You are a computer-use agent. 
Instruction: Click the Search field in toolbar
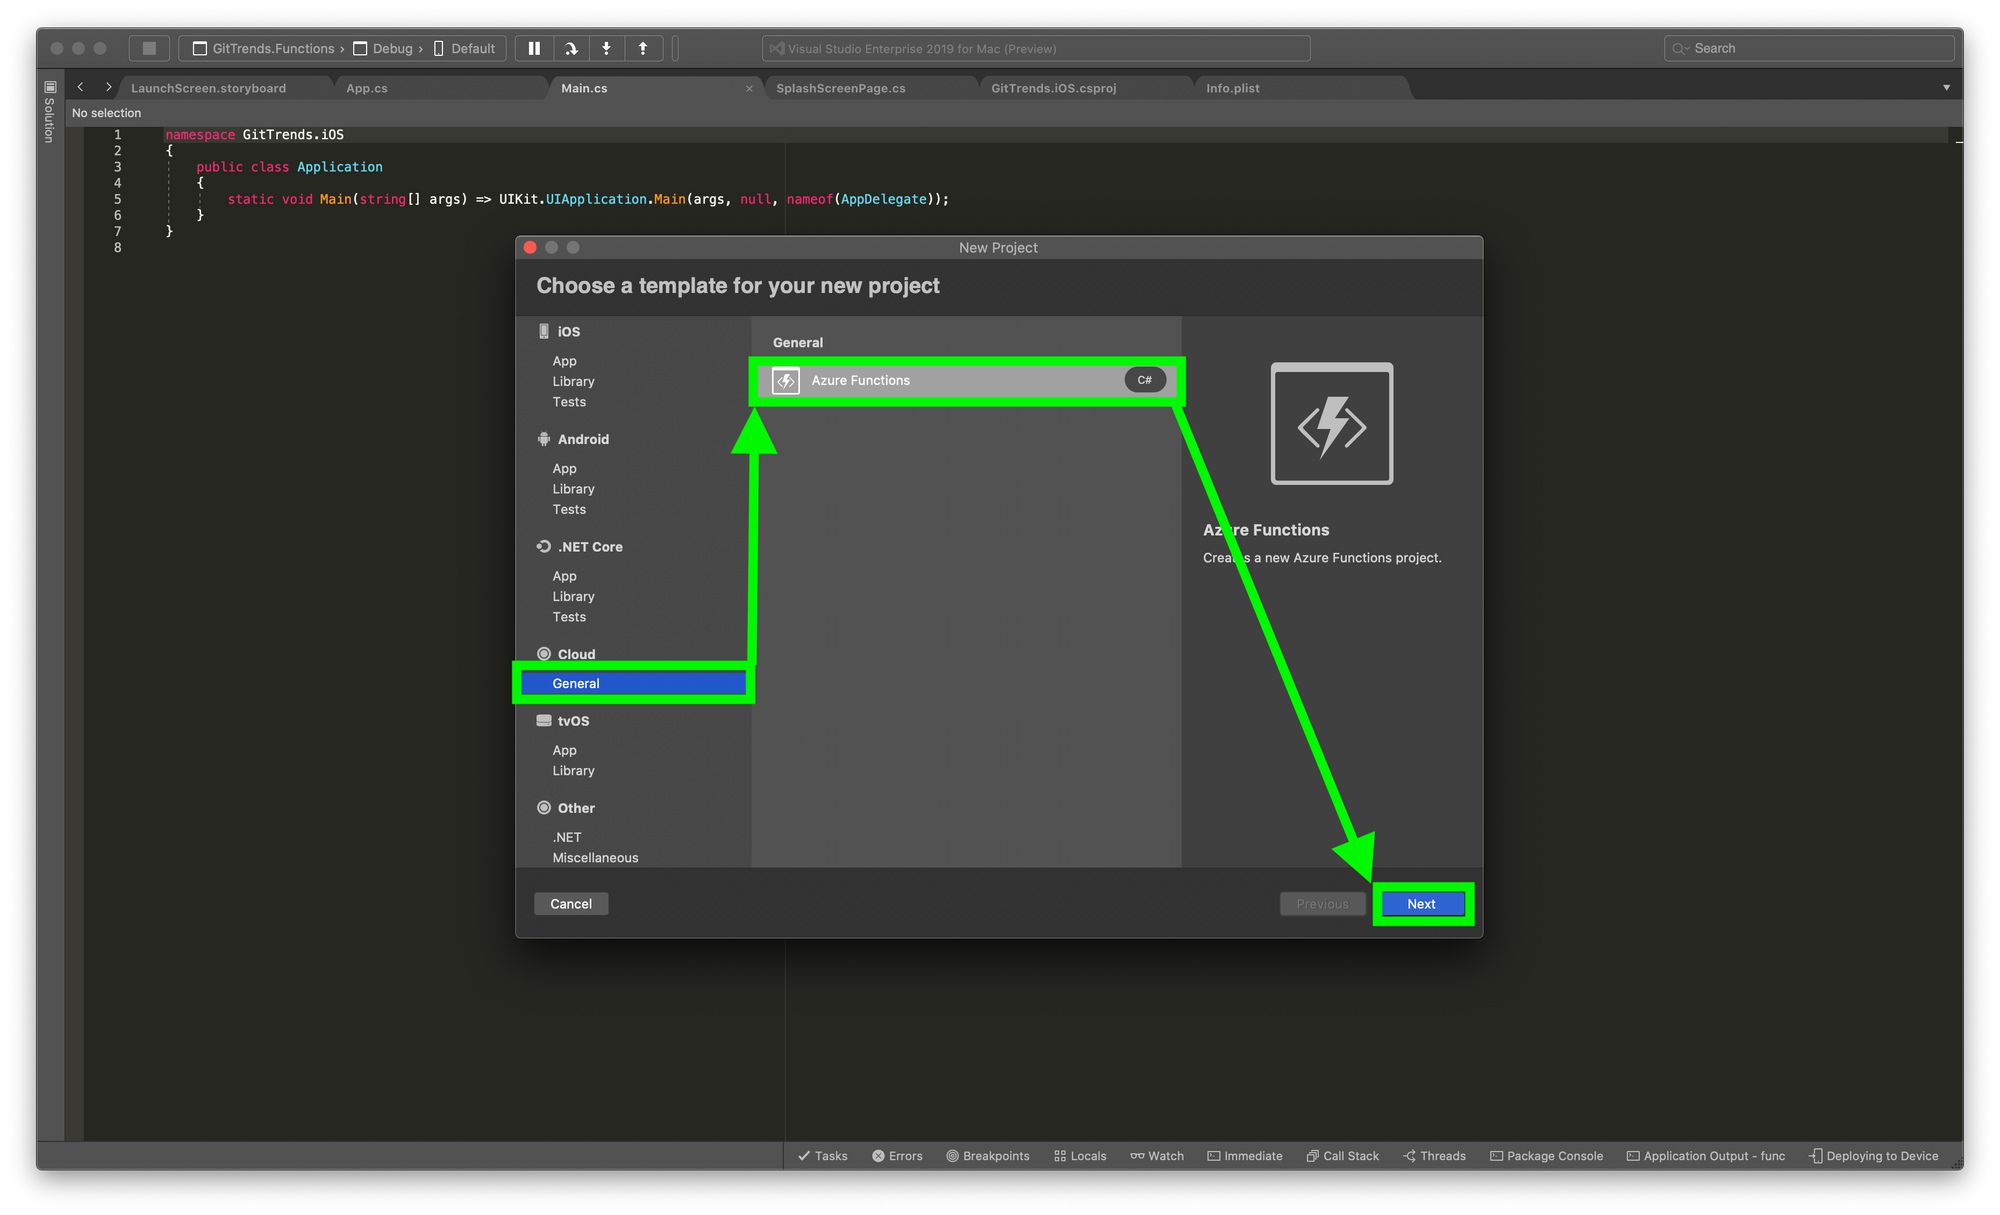pyautogui.click(x=1810, y=48)
